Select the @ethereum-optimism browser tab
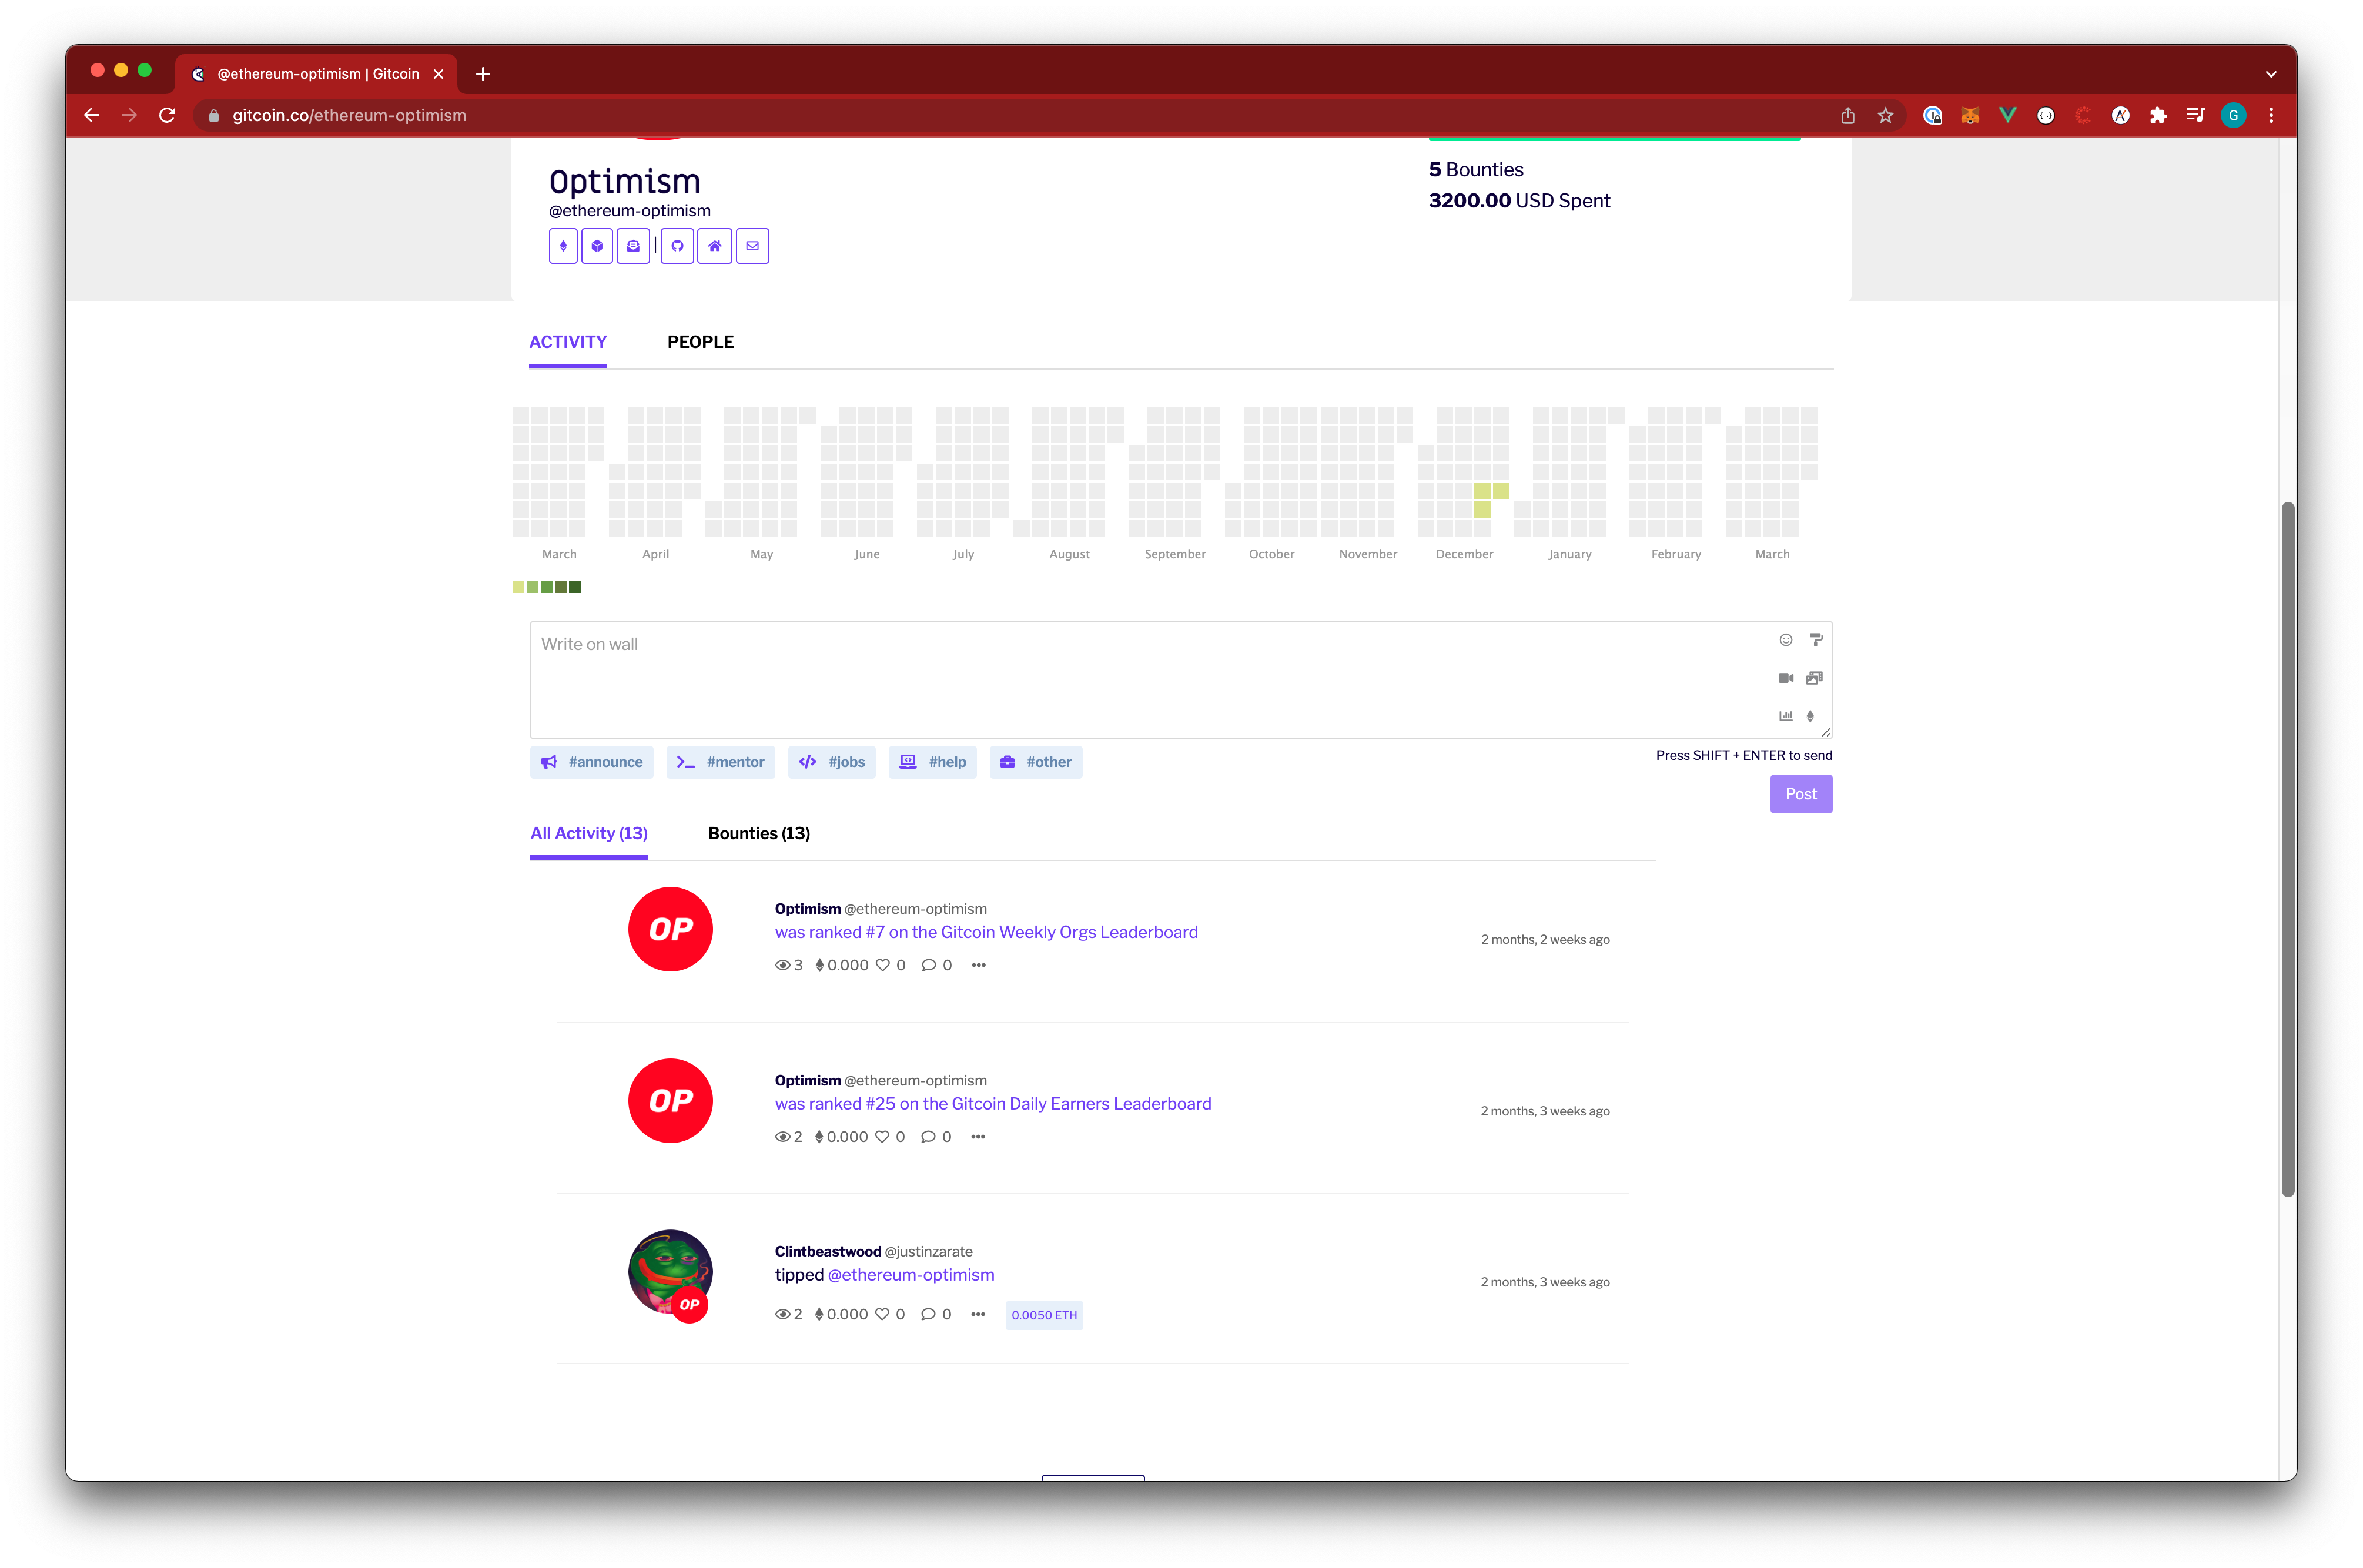Screen dimensions: 2363x1568 coord(317,74)
